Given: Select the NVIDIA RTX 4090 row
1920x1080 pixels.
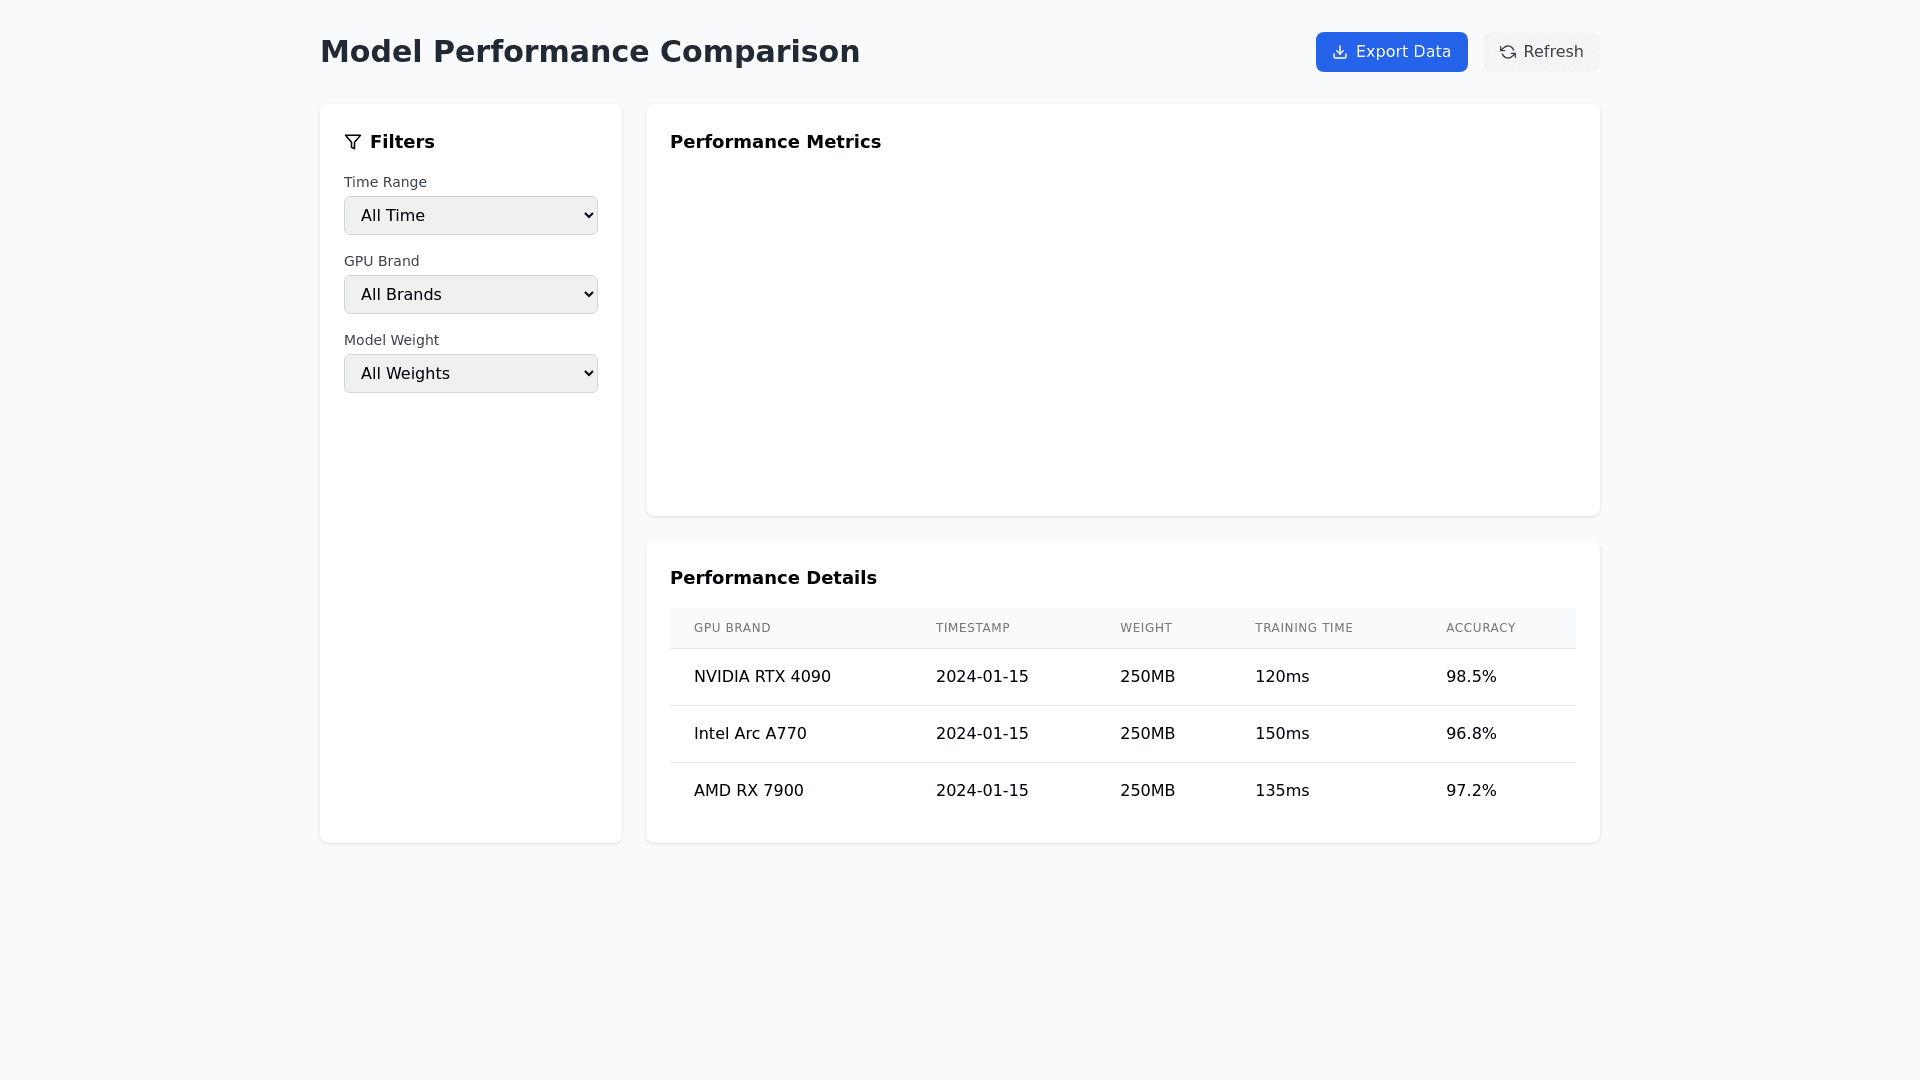Looking at the screenshot, I should (x=762, y=677).
